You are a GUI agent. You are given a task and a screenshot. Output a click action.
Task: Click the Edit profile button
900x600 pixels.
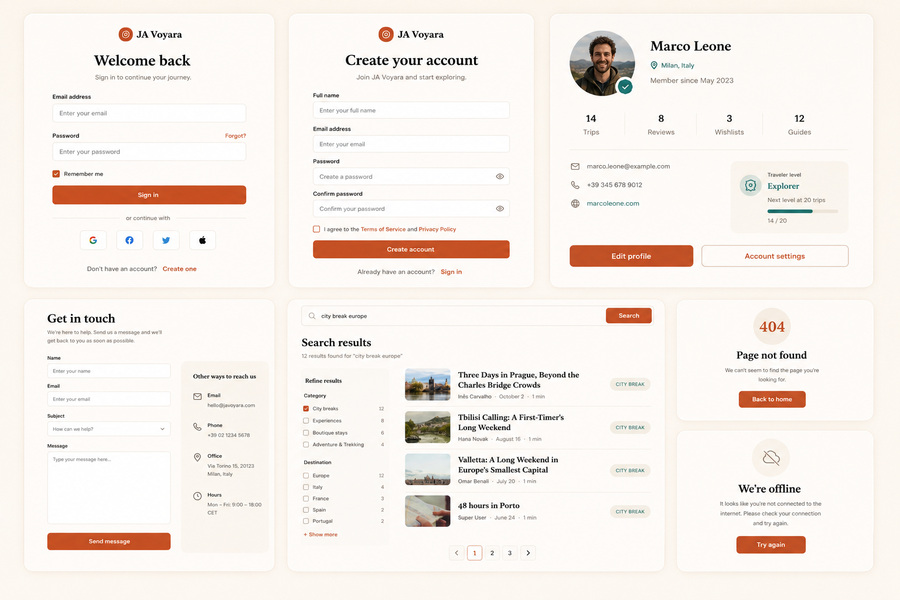pos(631,256)
